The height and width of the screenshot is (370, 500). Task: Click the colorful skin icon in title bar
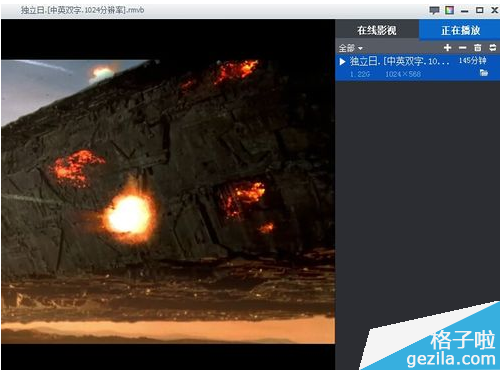[x=449, y=10]
